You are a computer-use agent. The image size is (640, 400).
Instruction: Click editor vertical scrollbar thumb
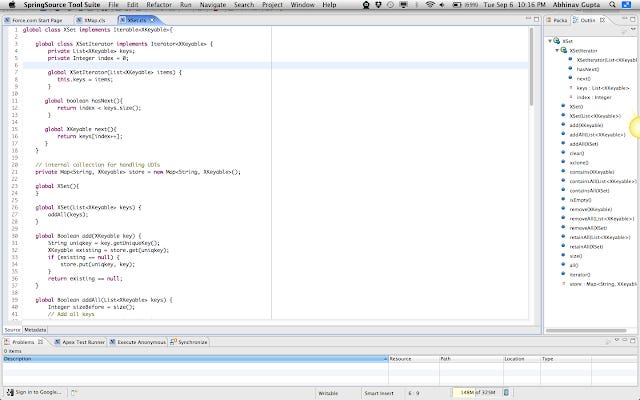pos(531,67)
